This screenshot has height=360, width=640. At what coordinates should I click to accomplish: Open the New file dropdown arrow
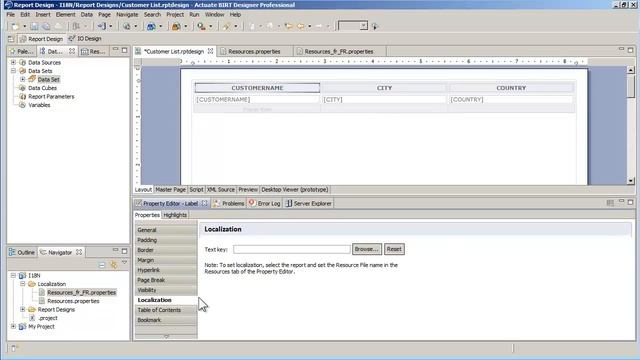coord(24,27)
